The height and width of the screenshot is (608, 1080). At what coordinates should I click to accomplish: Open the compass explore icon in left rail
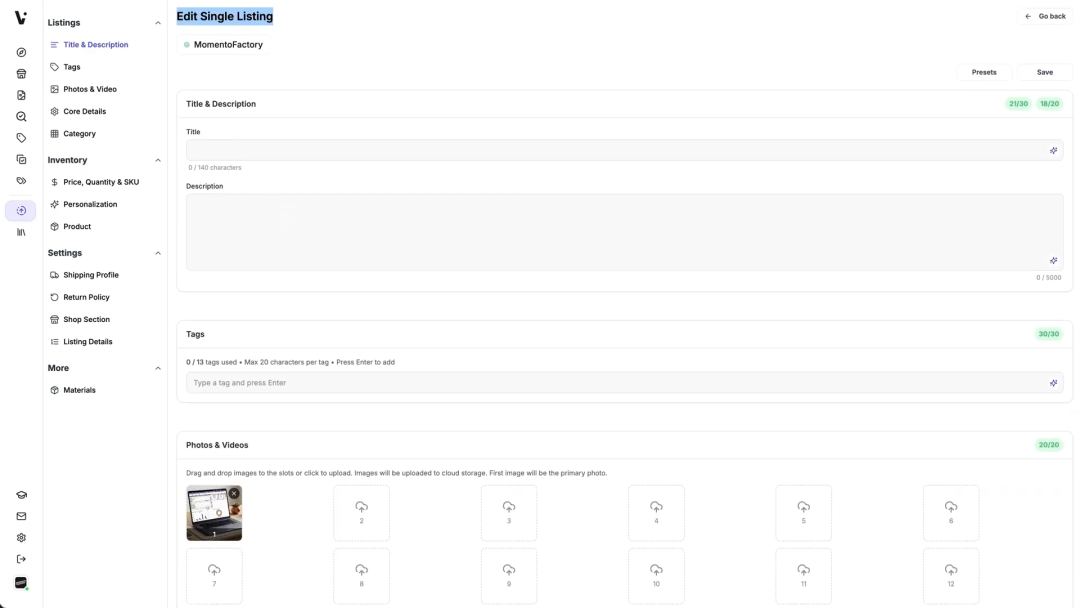[x=21, y=52]
